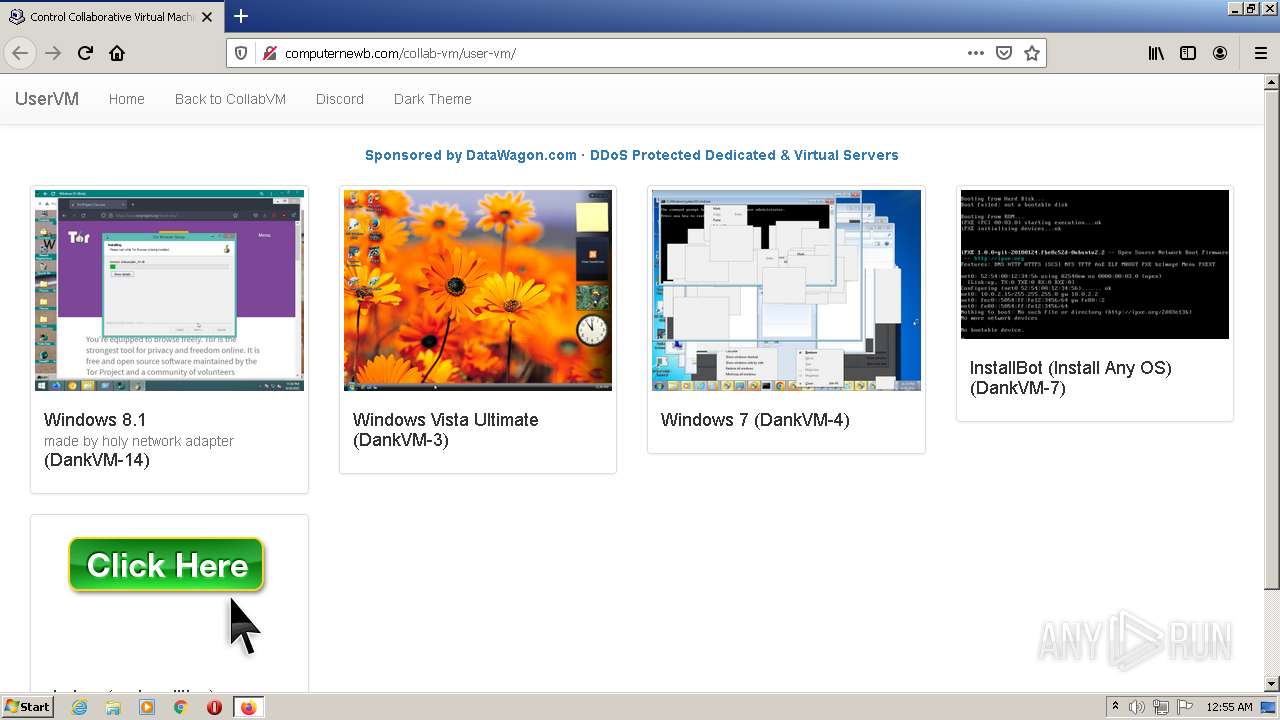The width and height of the screenshot is (1280, 720).
Task: Open Action Center flag icon
Action: pyautogui.click(x=1186, y=707)
